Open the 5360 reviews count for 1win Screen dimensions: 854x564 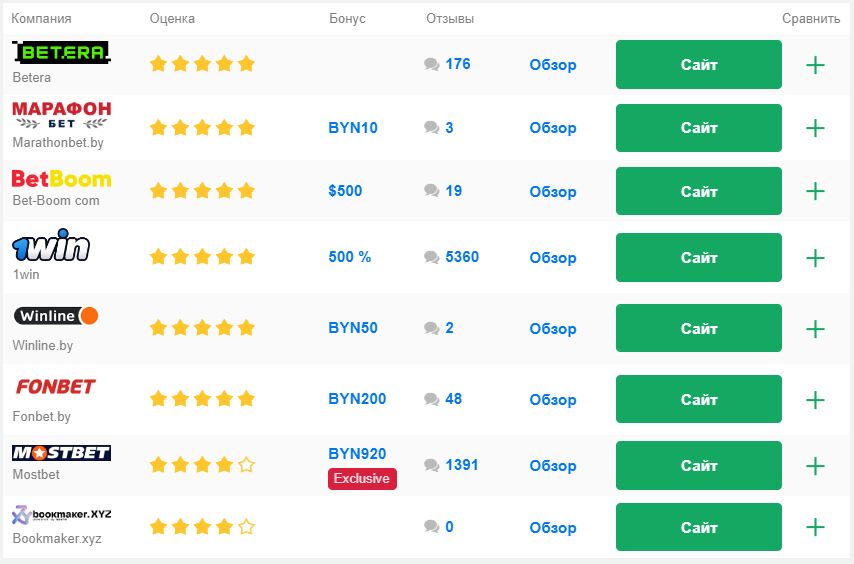[x=462, y=256]
